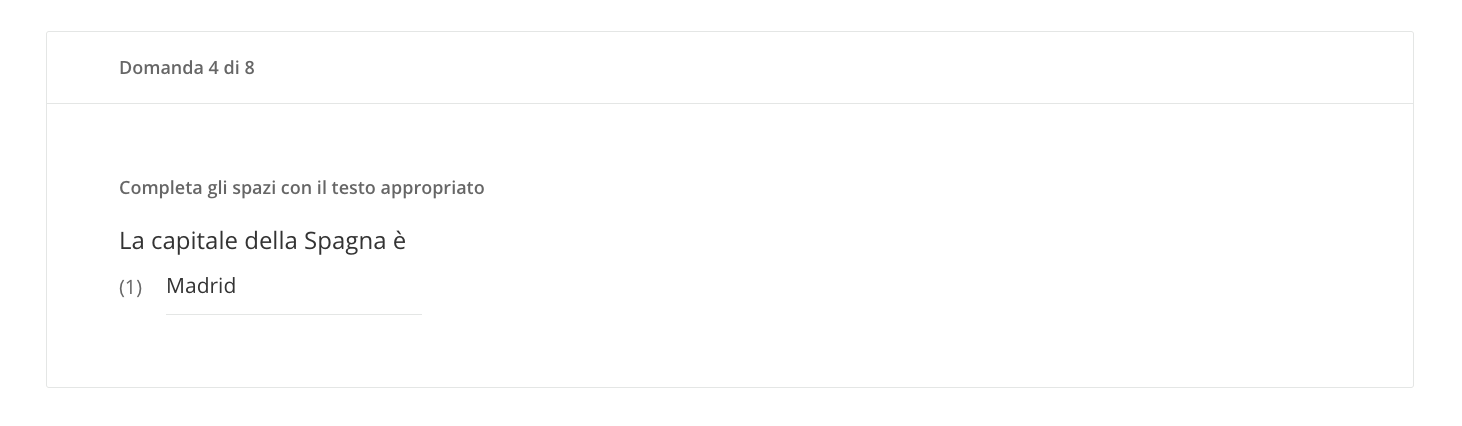Image resolution: width=1462 pixels, height=426 pixels.
Task: Click the empty header bar right of the question counter
Action: (x=830, y=68)
